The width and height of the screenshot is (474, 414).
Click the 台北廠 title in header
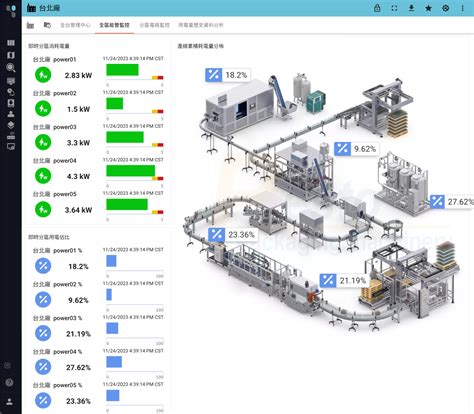tap(50, 8)
